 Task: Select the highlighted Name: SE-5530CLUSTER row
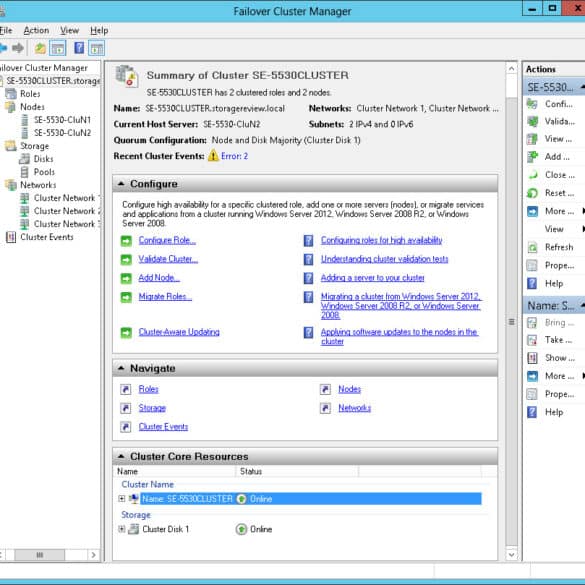[310, 499]
